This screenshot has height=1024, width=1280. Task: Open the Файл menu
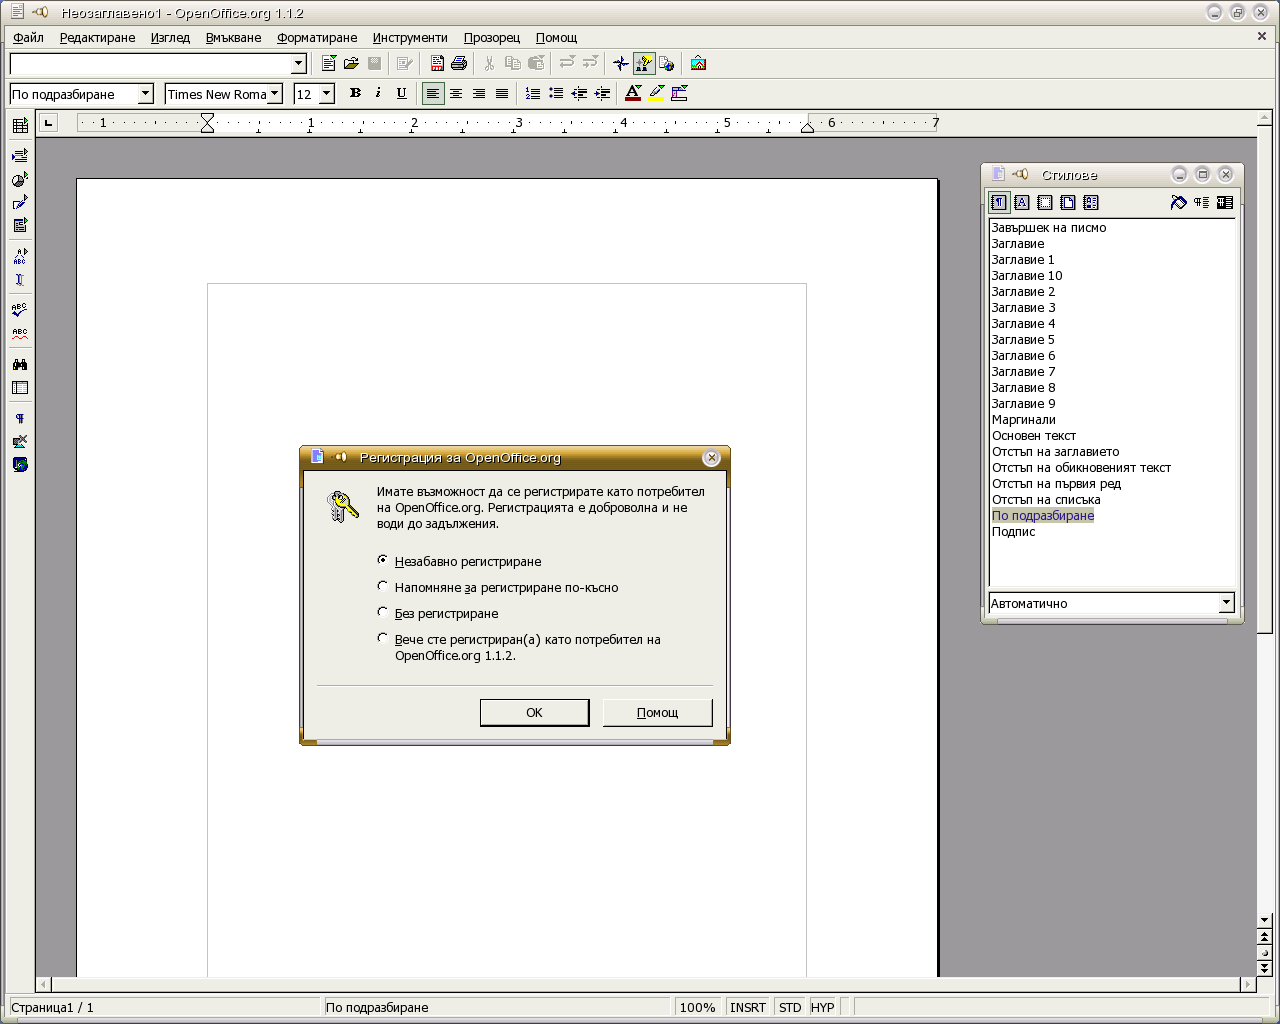pyautogui.click(x=28, y=38)
